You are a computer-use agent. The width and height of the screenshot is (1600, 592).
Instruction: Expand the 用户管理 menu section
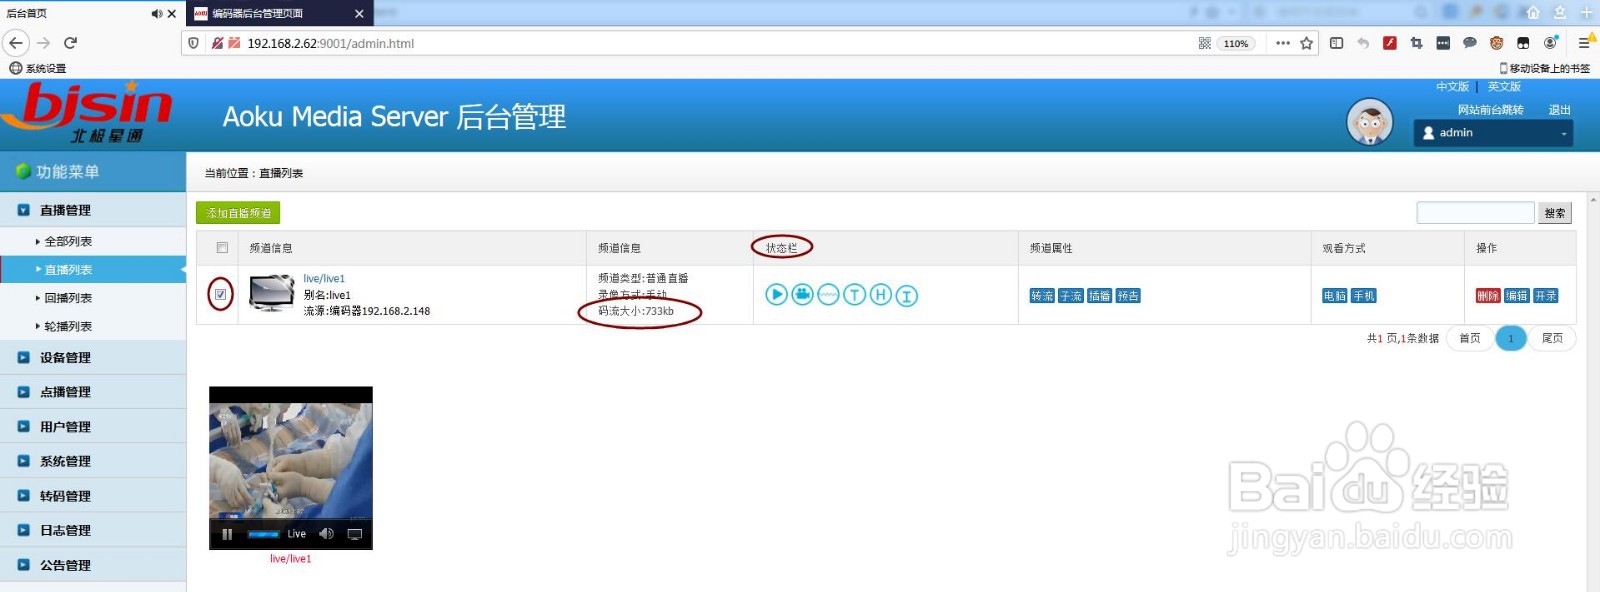tap(93, 426)
